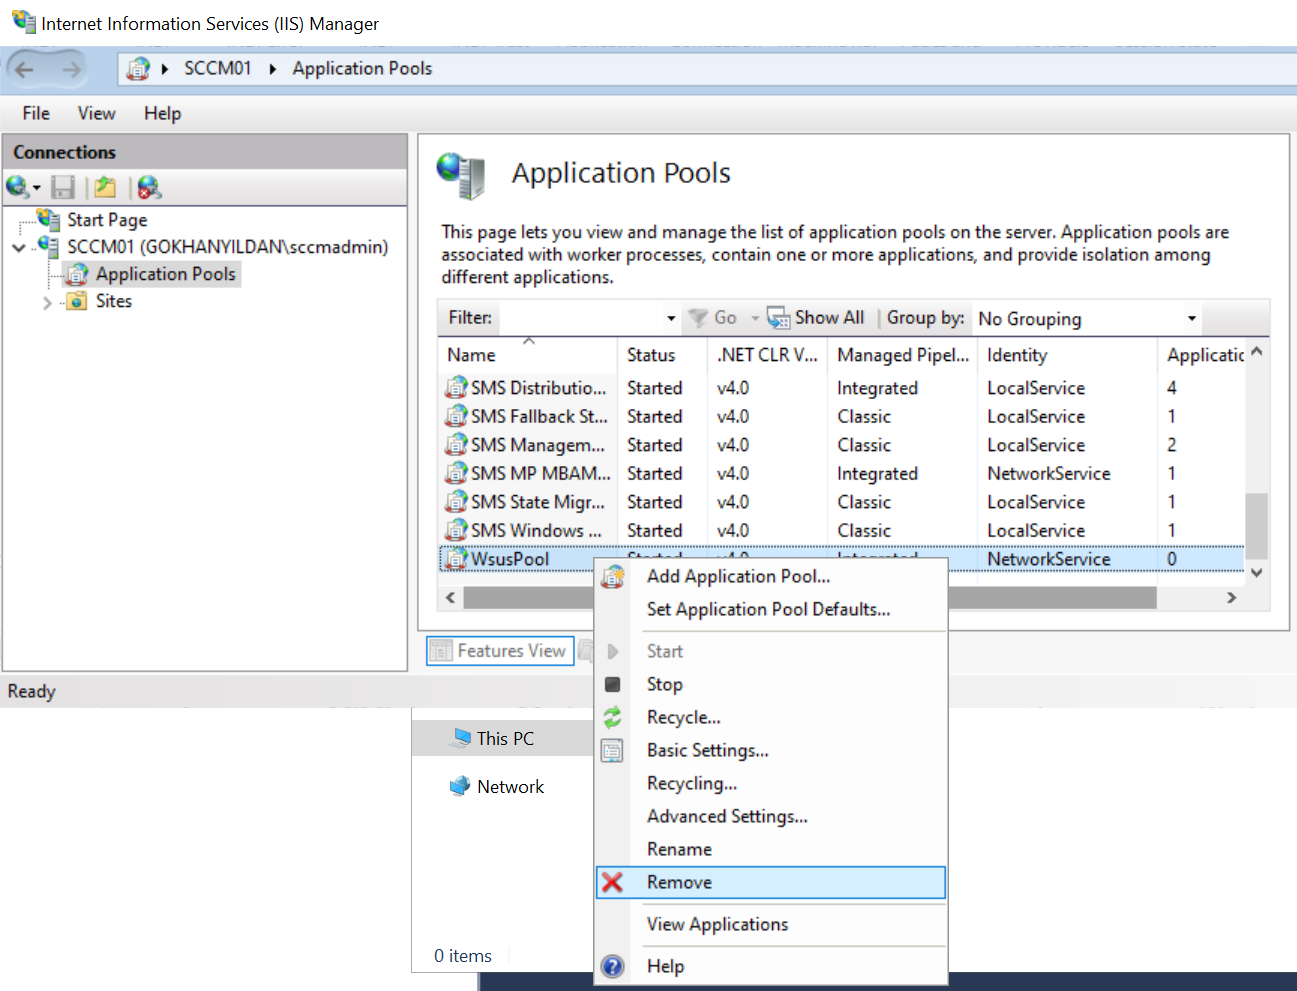
Task: Sort by the Managed Pipel... column header
Action: coord(903,355)
